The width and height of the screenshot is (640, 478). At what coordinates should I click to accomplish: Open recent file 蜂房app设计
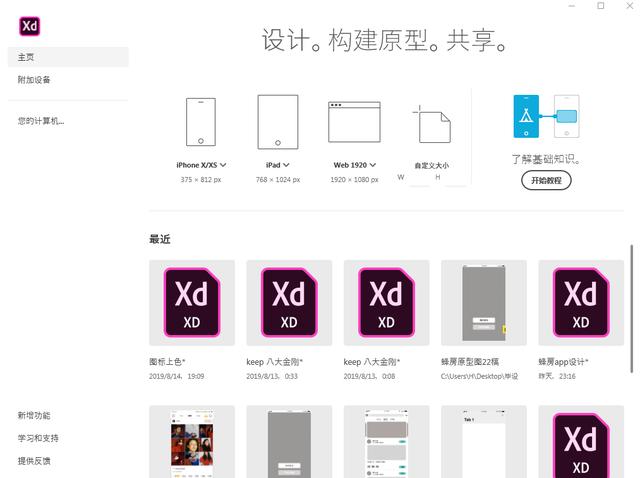(581, 303)
